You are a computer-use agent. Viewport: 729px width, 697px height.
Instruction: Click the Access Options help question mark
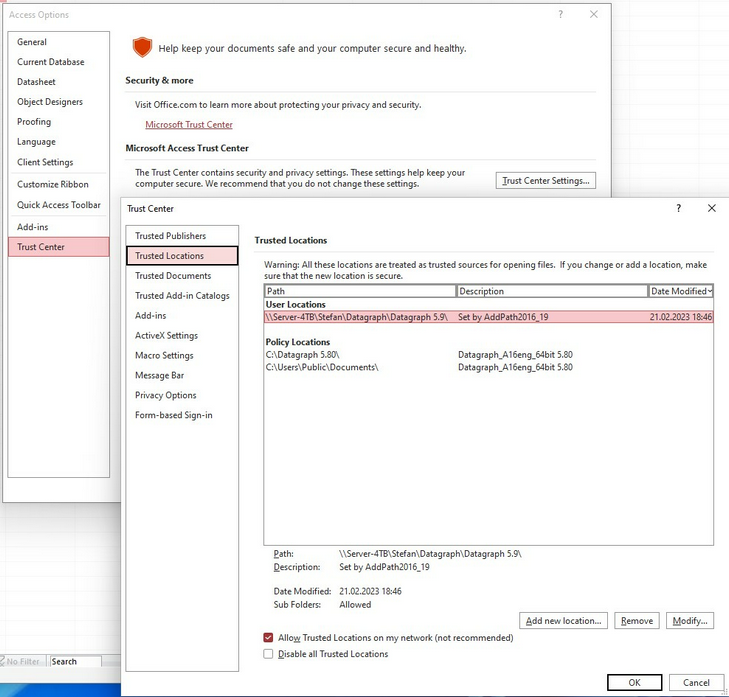click(561, 15)
